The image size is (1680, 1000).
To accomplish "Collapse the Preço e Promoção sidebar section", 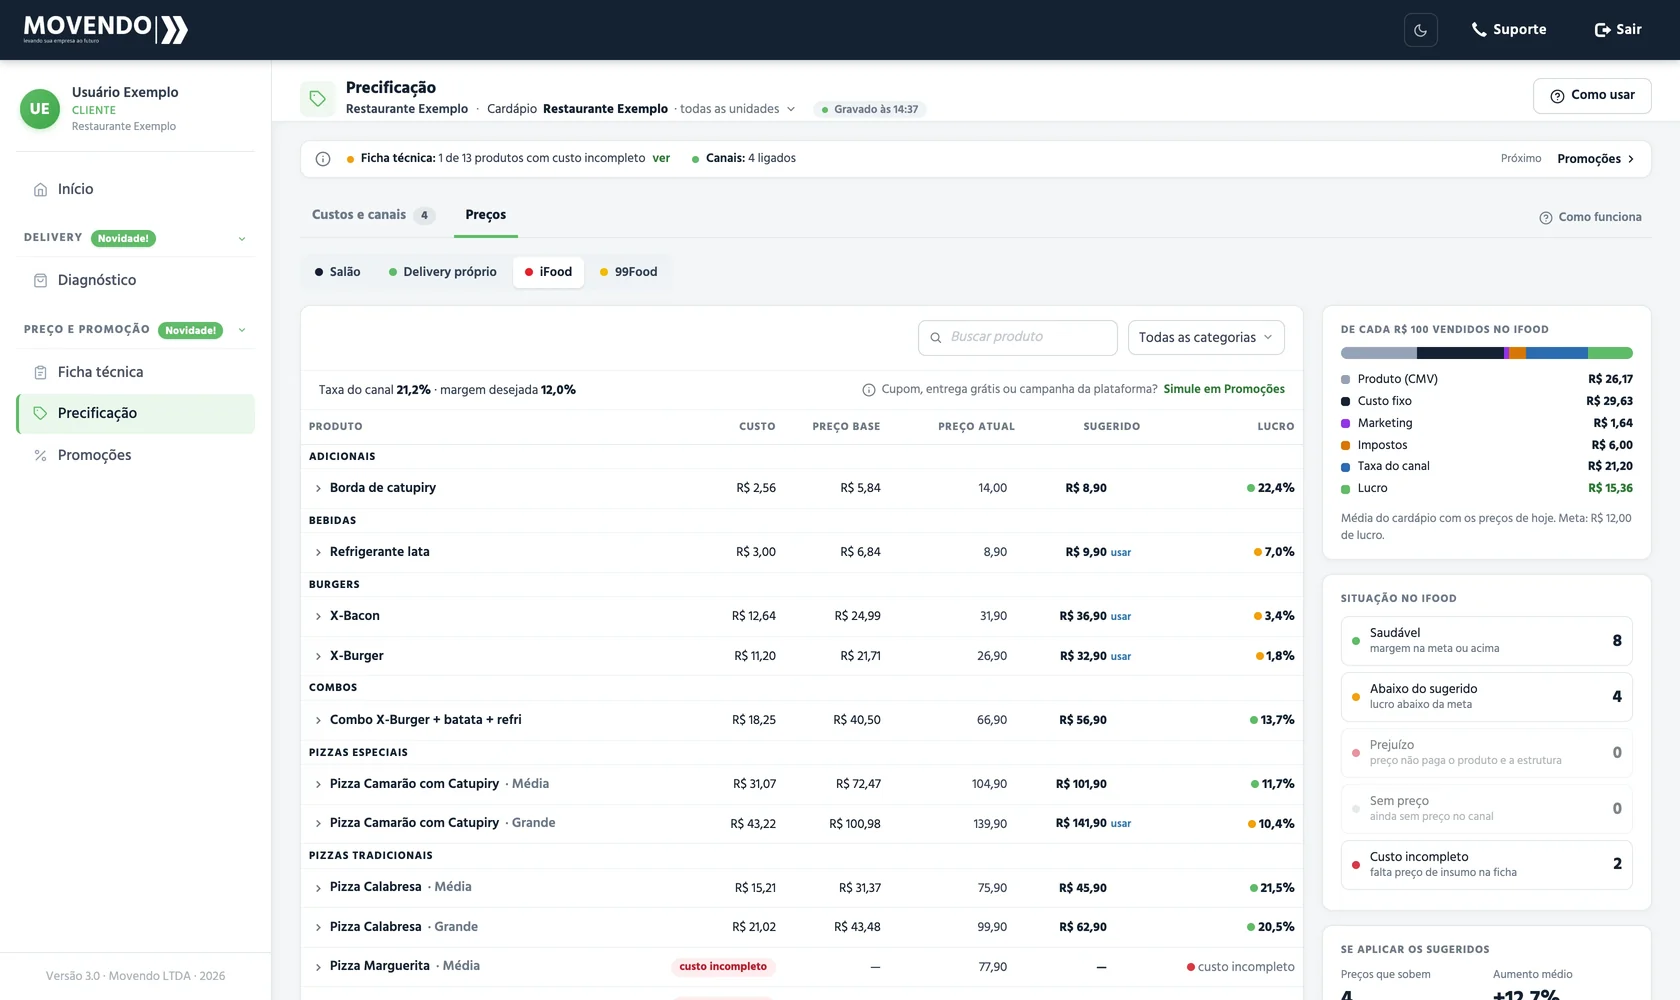I will (x=242, y=331).
